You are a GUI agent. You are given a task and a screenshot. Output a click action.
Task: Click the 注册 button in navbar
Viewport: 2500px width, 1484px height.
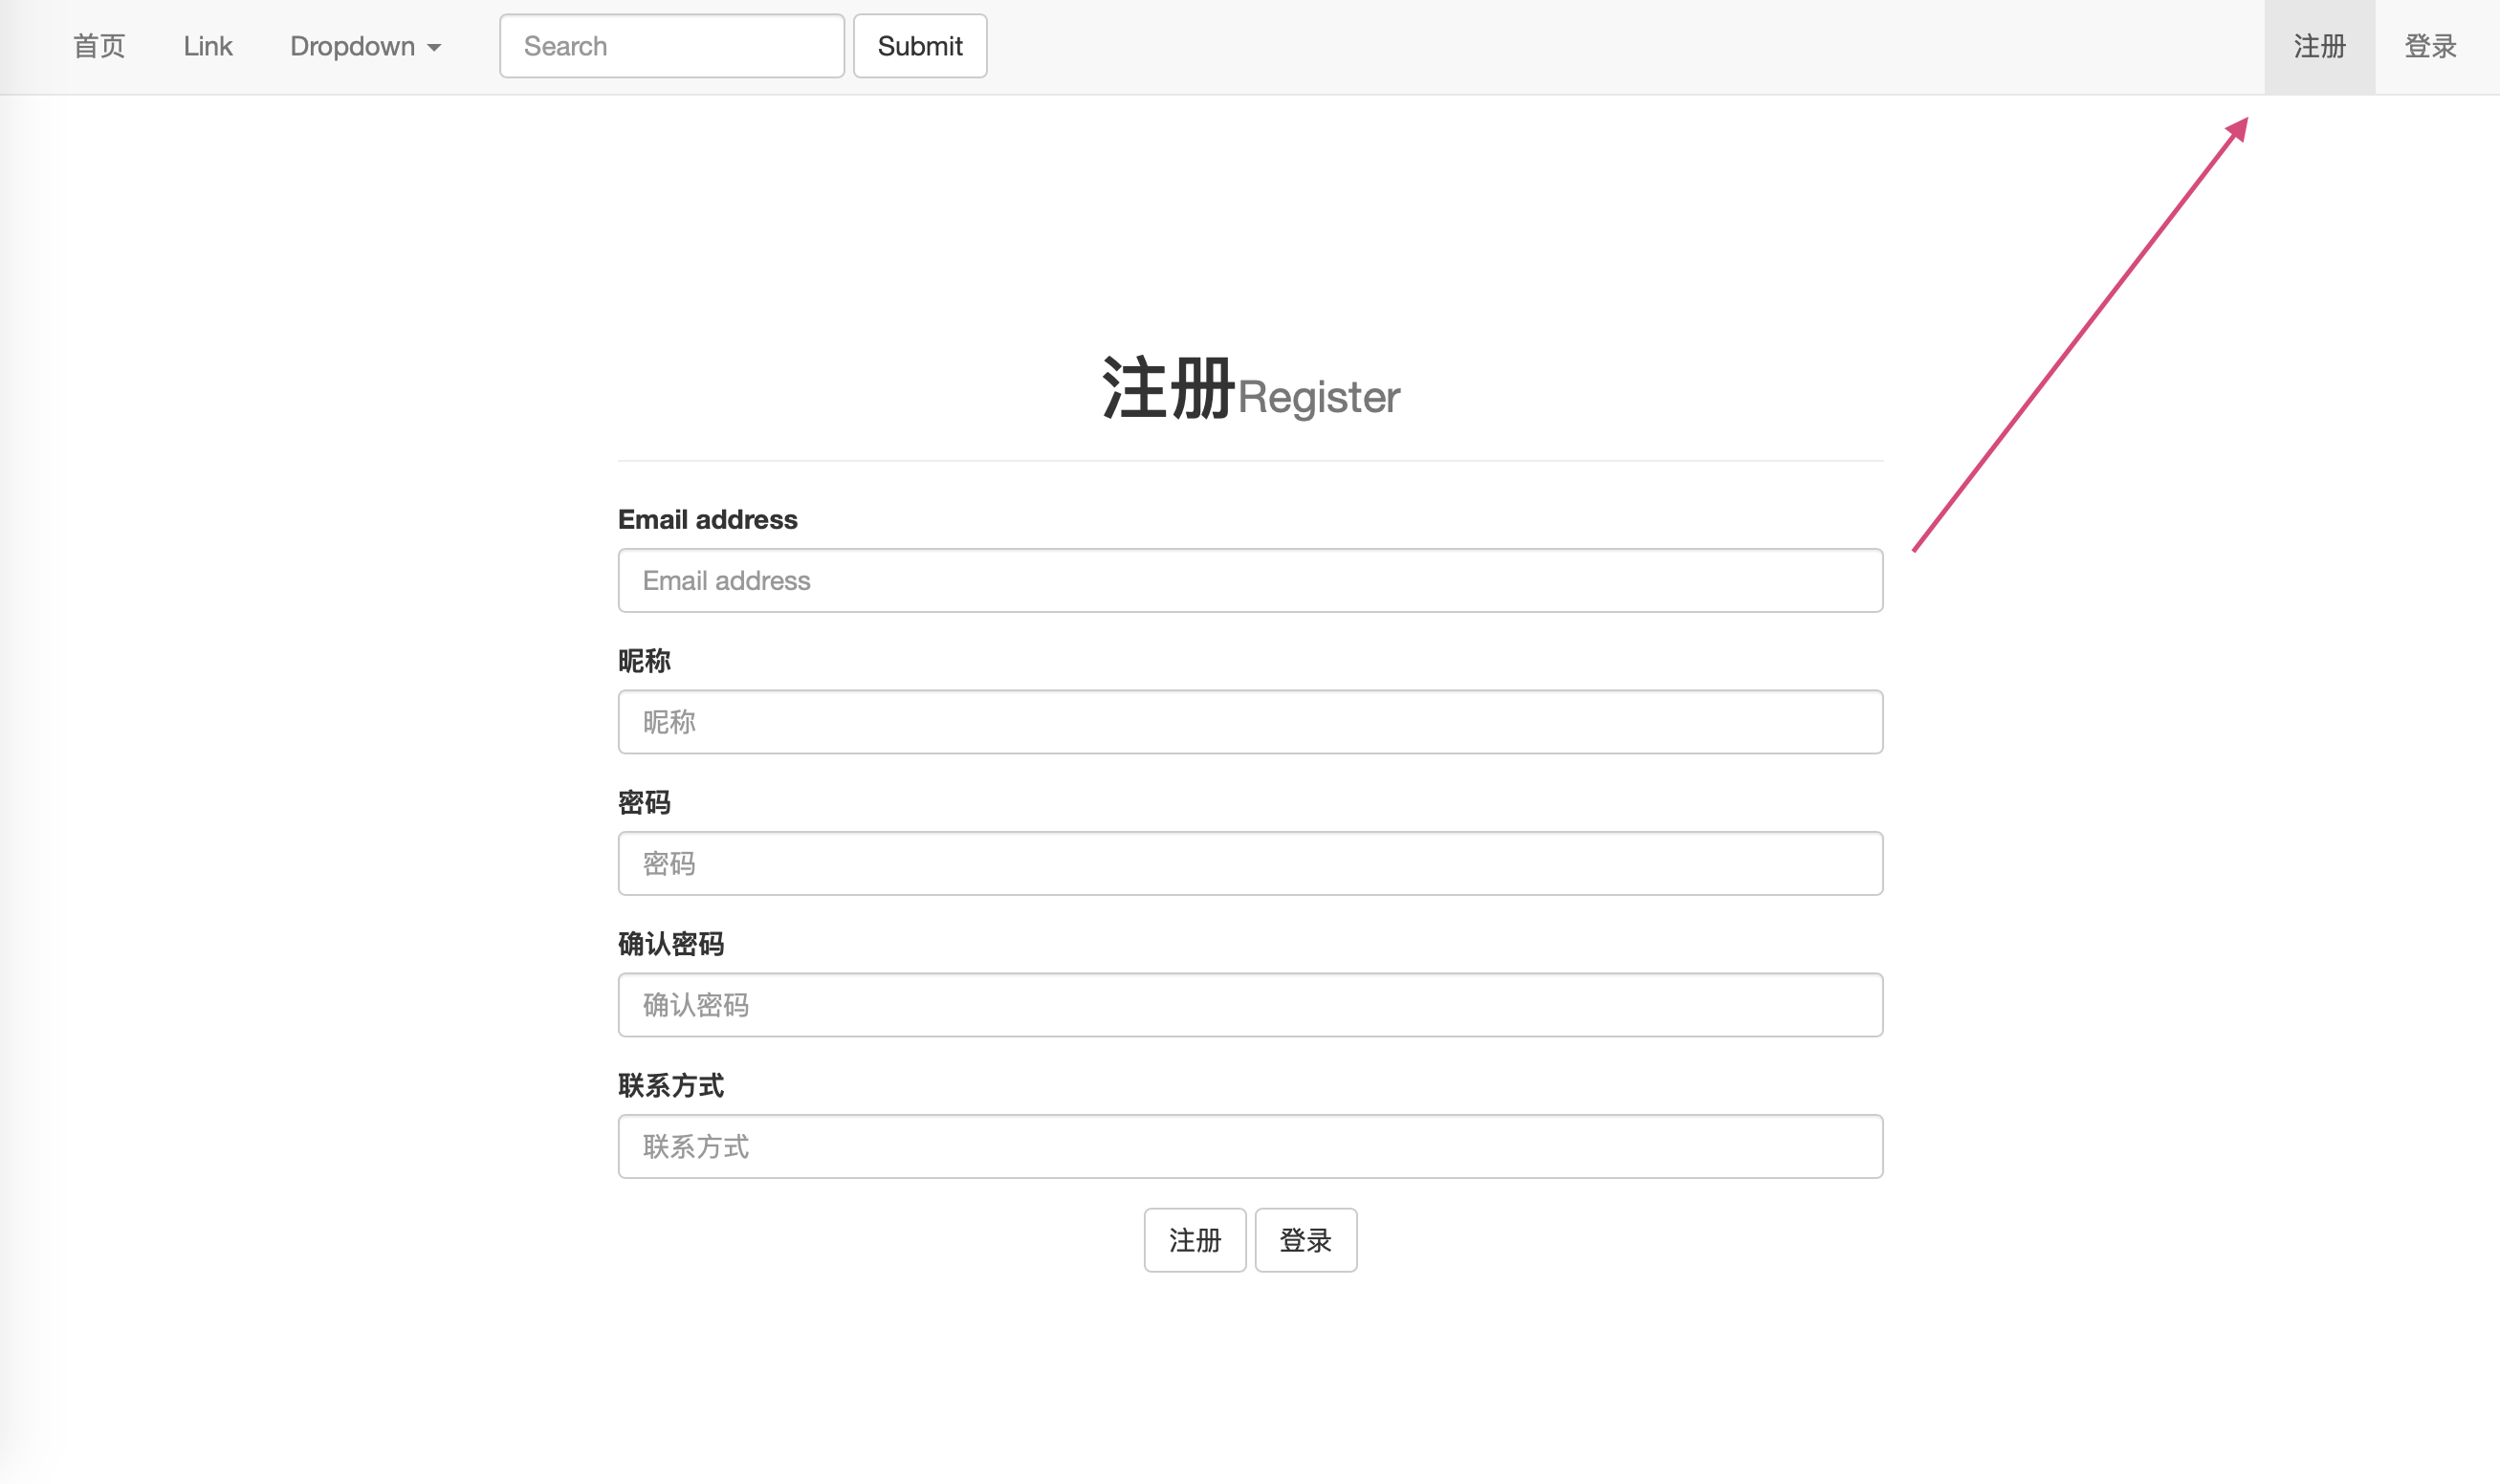(x=2320, y=46)
